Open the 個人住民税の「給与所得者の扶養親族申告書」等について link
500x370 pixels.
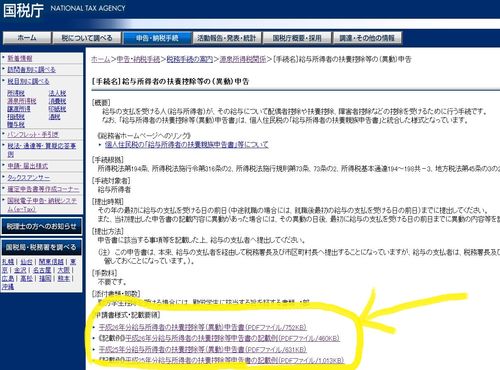pyautogui.click(x=187, y=145)
